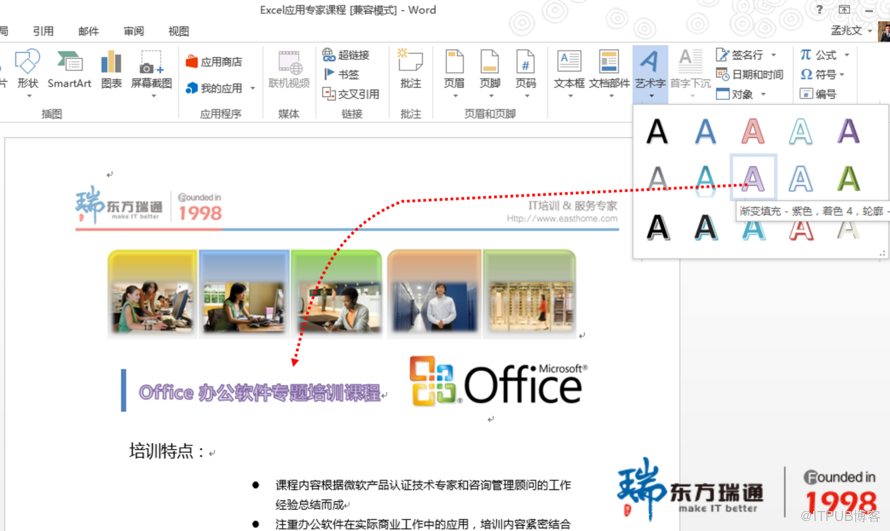Switch to the 视图 ribbon tab

click(179, 31)
